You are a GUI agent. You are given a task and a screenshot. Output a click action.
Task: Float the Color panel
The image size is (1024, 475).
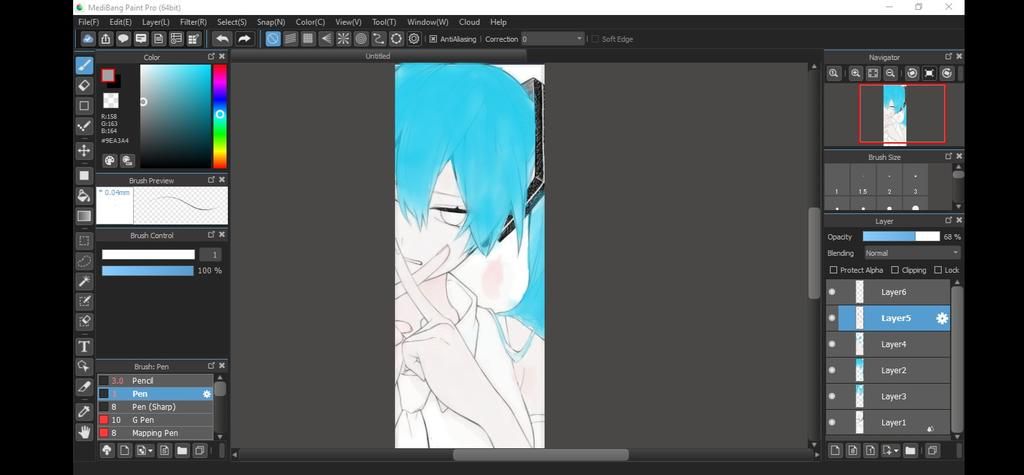click(211, 57)
